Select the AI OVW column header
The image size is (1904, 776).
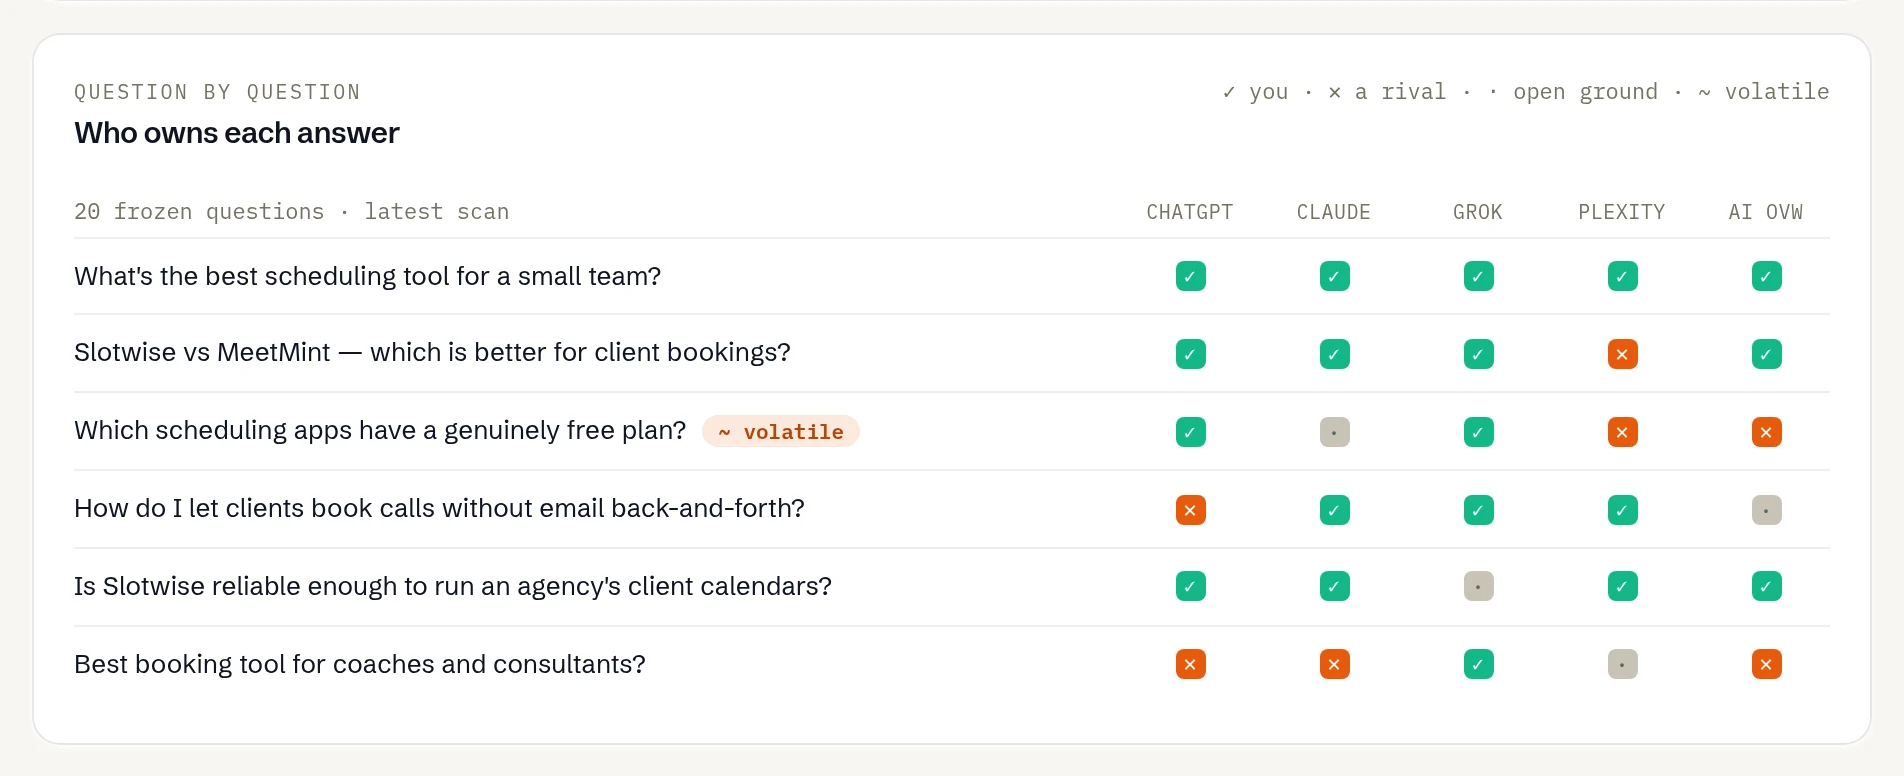point(1766,212)
